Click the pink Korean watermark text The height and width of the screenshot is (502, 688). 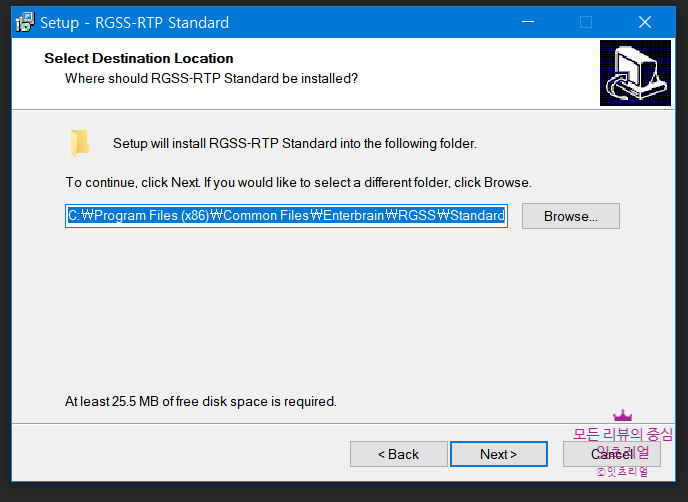coord(623,442)
